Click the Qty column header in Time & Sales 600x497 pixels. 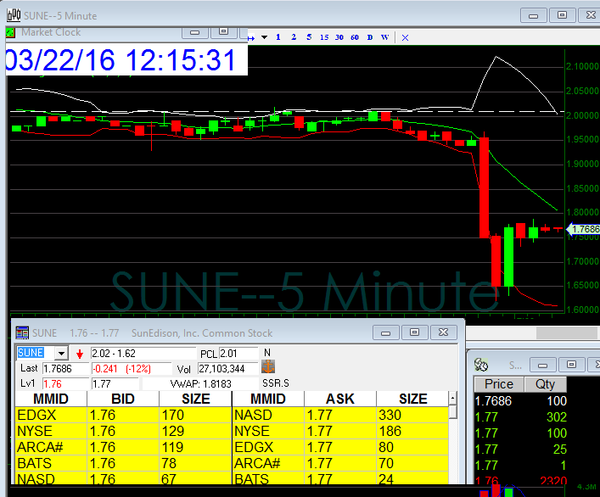tap(545, 384)
